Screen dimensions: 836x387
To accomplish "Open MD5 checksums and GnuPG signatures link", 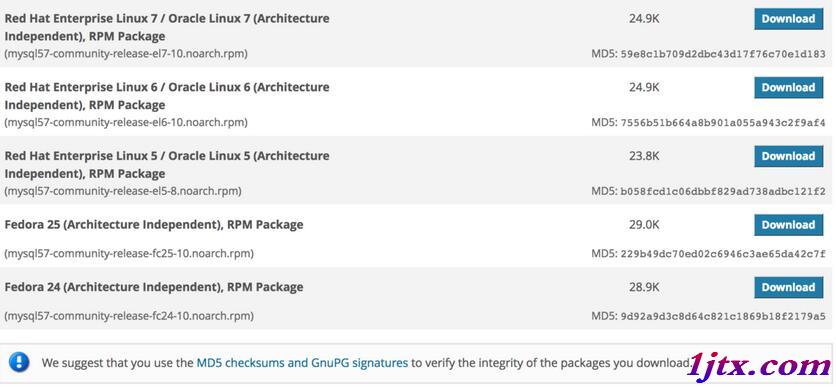I will (302, 364).
